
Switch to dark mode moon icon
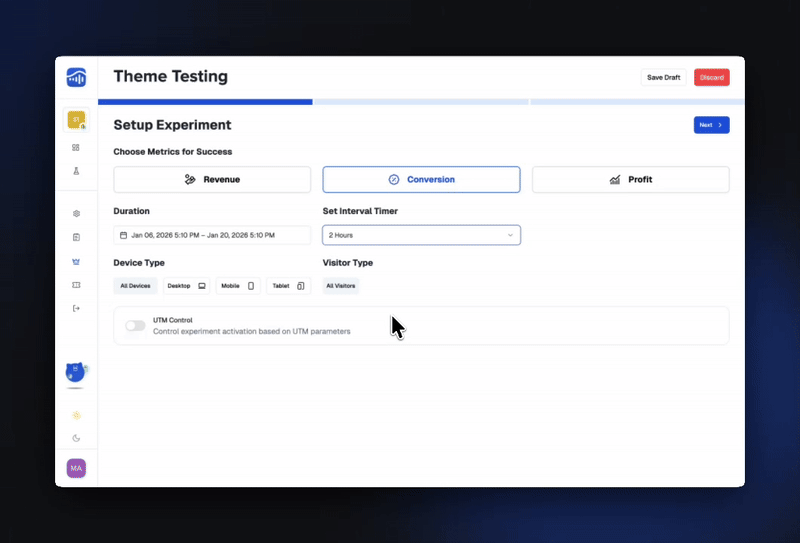pyautogui.click(x=76, y=438)
